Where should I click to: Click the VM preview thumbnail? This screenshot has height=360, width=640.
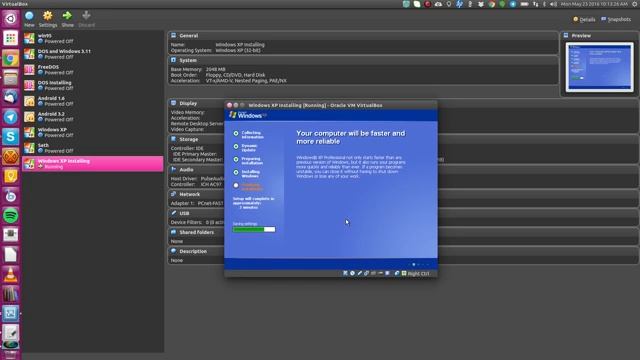[x=599, y=67]
